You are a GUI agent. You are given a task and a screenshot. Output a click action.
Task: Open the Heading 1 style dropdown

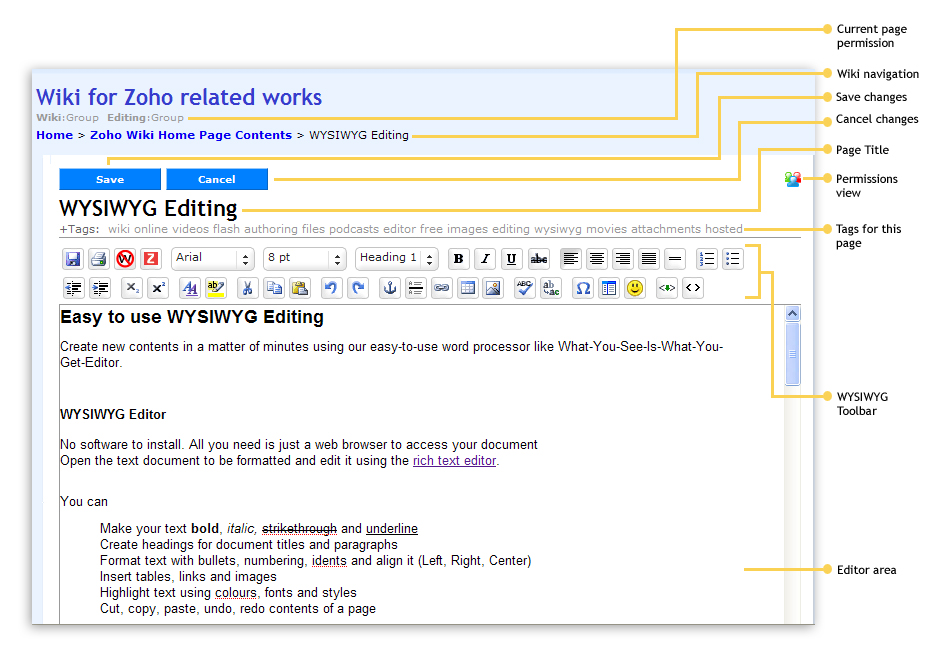point(397,259)
